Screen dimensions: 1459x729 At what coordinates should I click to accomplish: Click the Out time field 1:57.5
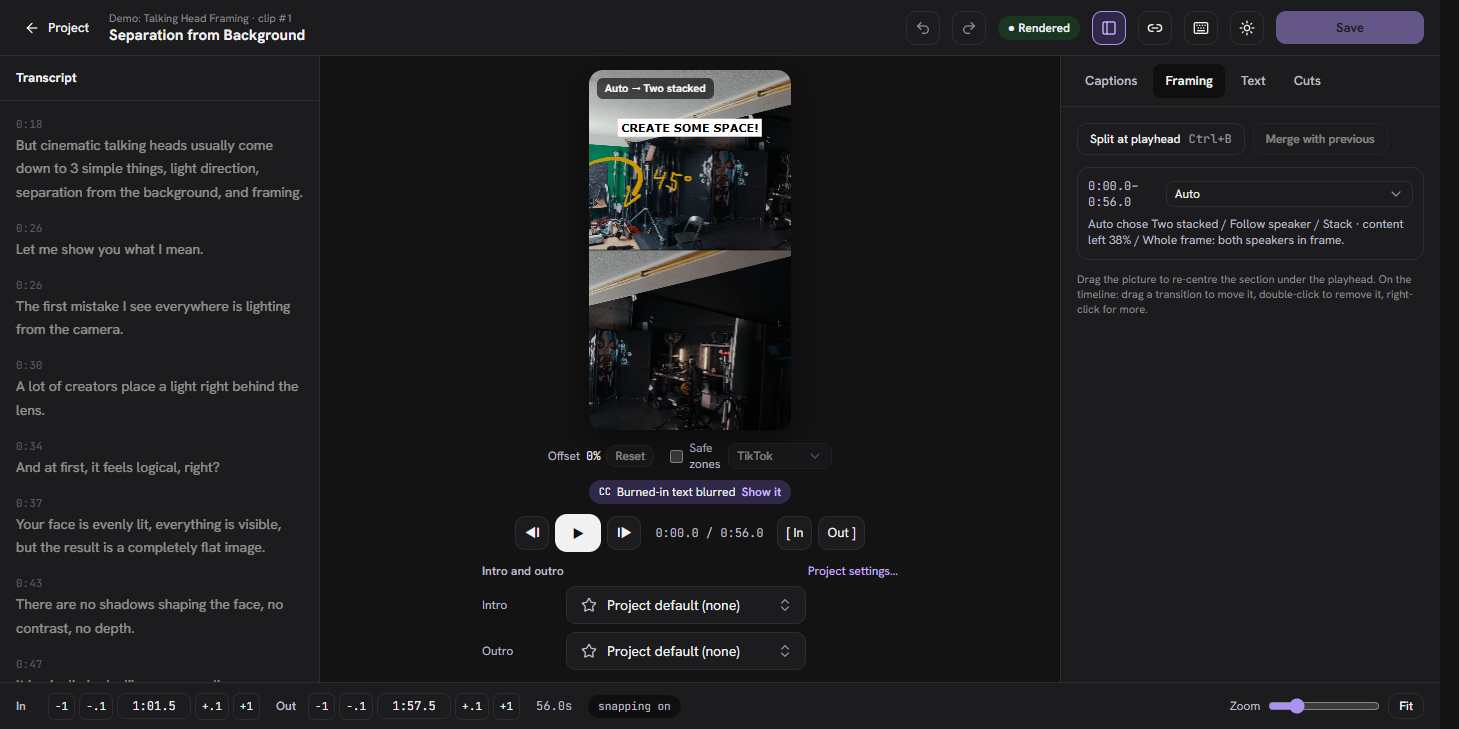coord(414,706)
